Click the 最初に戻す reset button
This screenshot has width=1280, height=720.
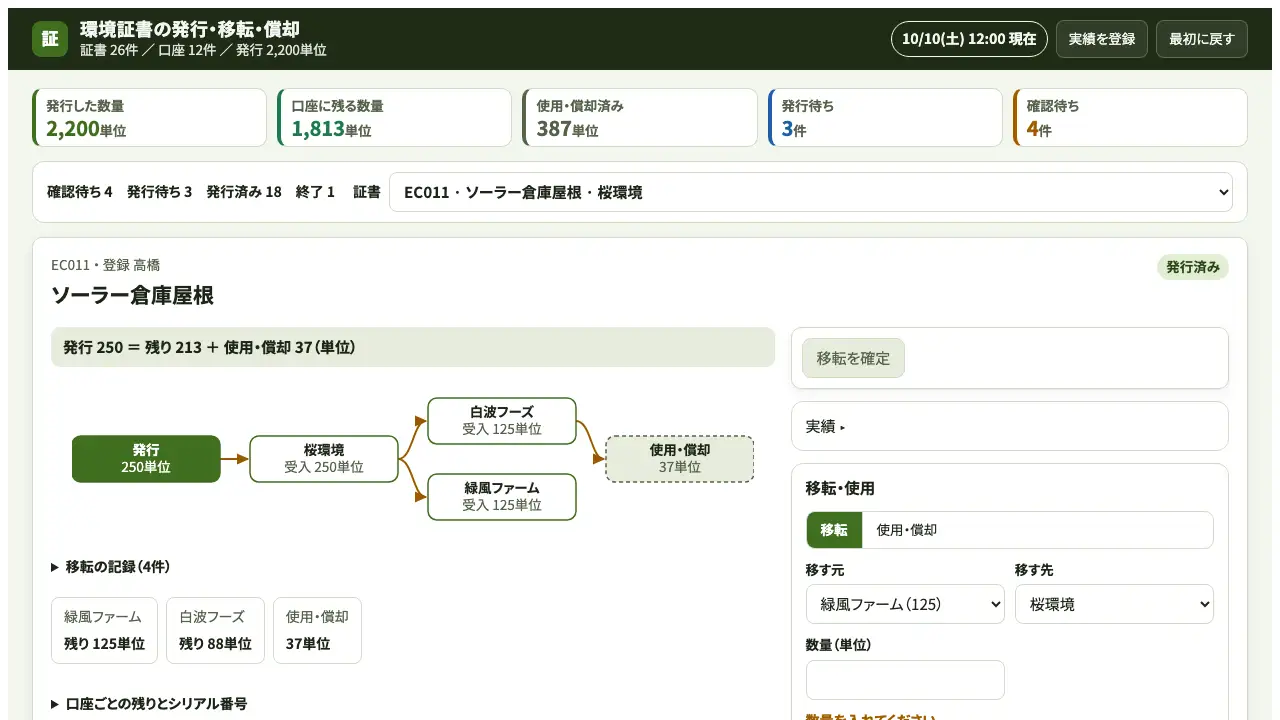(1202, 39)
